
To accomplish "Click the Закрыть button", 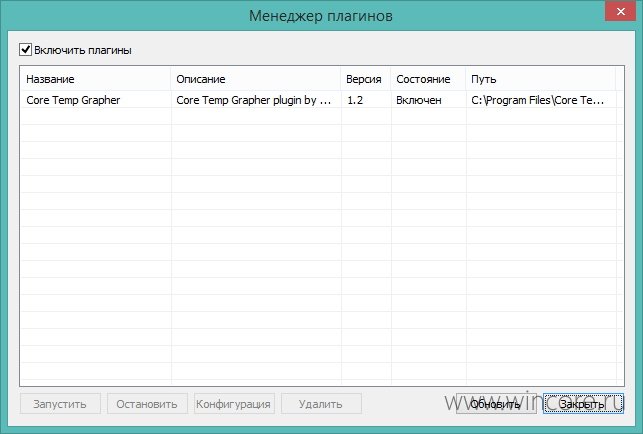I will pos(583,404).
